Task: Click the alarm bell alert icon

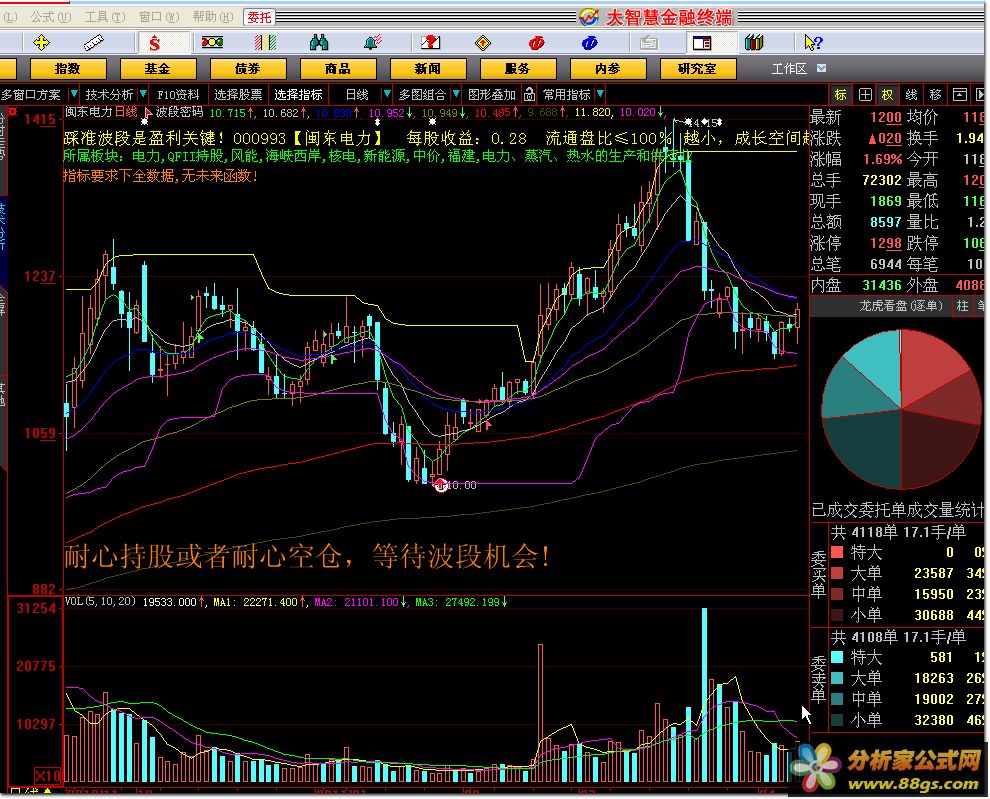Action: tap(373, 42)
